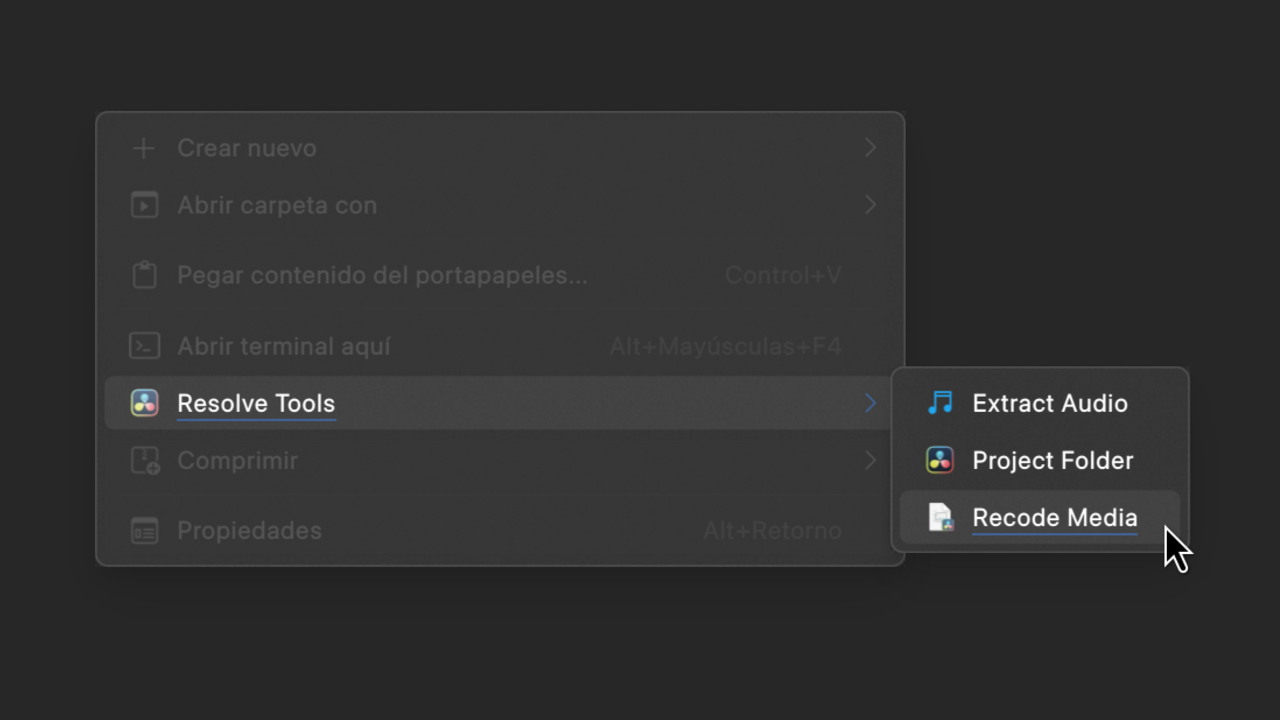Expand the Abrir carpeta con chevron
Image resolution: width=1280 pixels, height=720 pixels.
pos(870,205)
